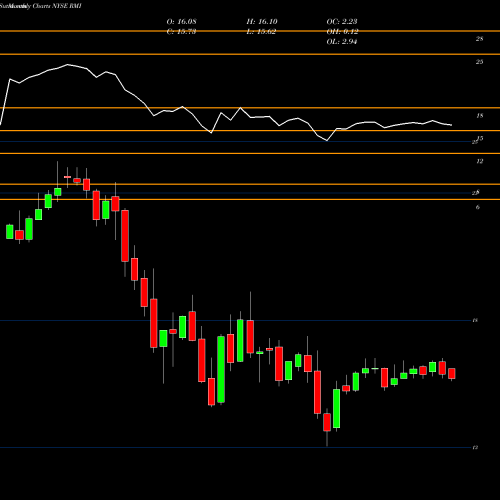This screenshot has width=500, height=500.
Task: Select the 'OH: 0.12' reading
Action: (342, 32)
